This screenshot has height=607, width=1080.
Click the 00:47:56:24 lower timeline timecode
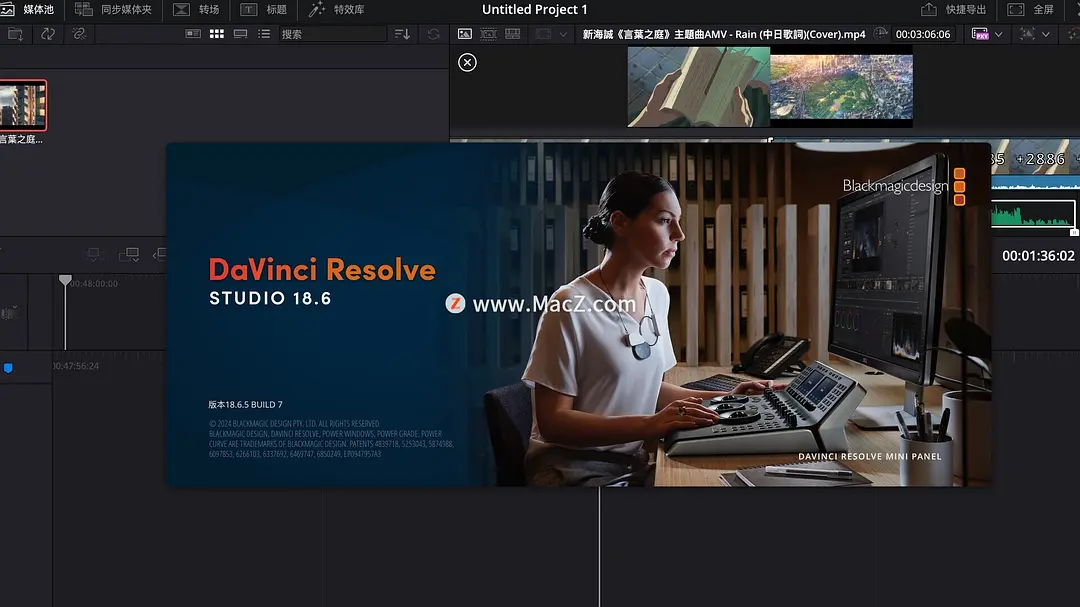coord(76,366)
